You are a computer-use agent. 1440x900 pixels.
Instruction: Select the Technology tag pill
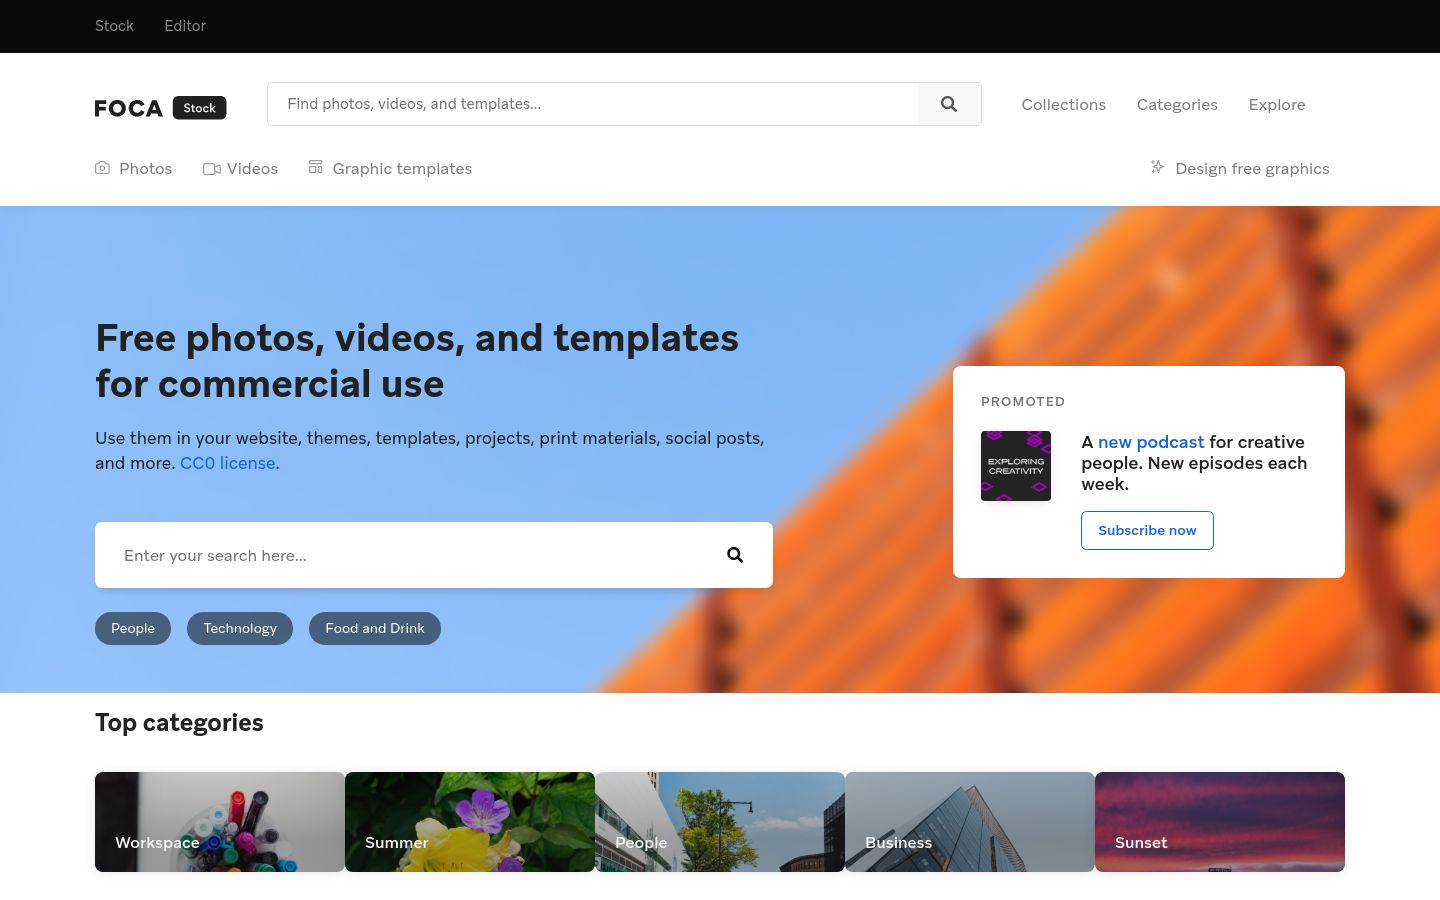pos(240,628)
